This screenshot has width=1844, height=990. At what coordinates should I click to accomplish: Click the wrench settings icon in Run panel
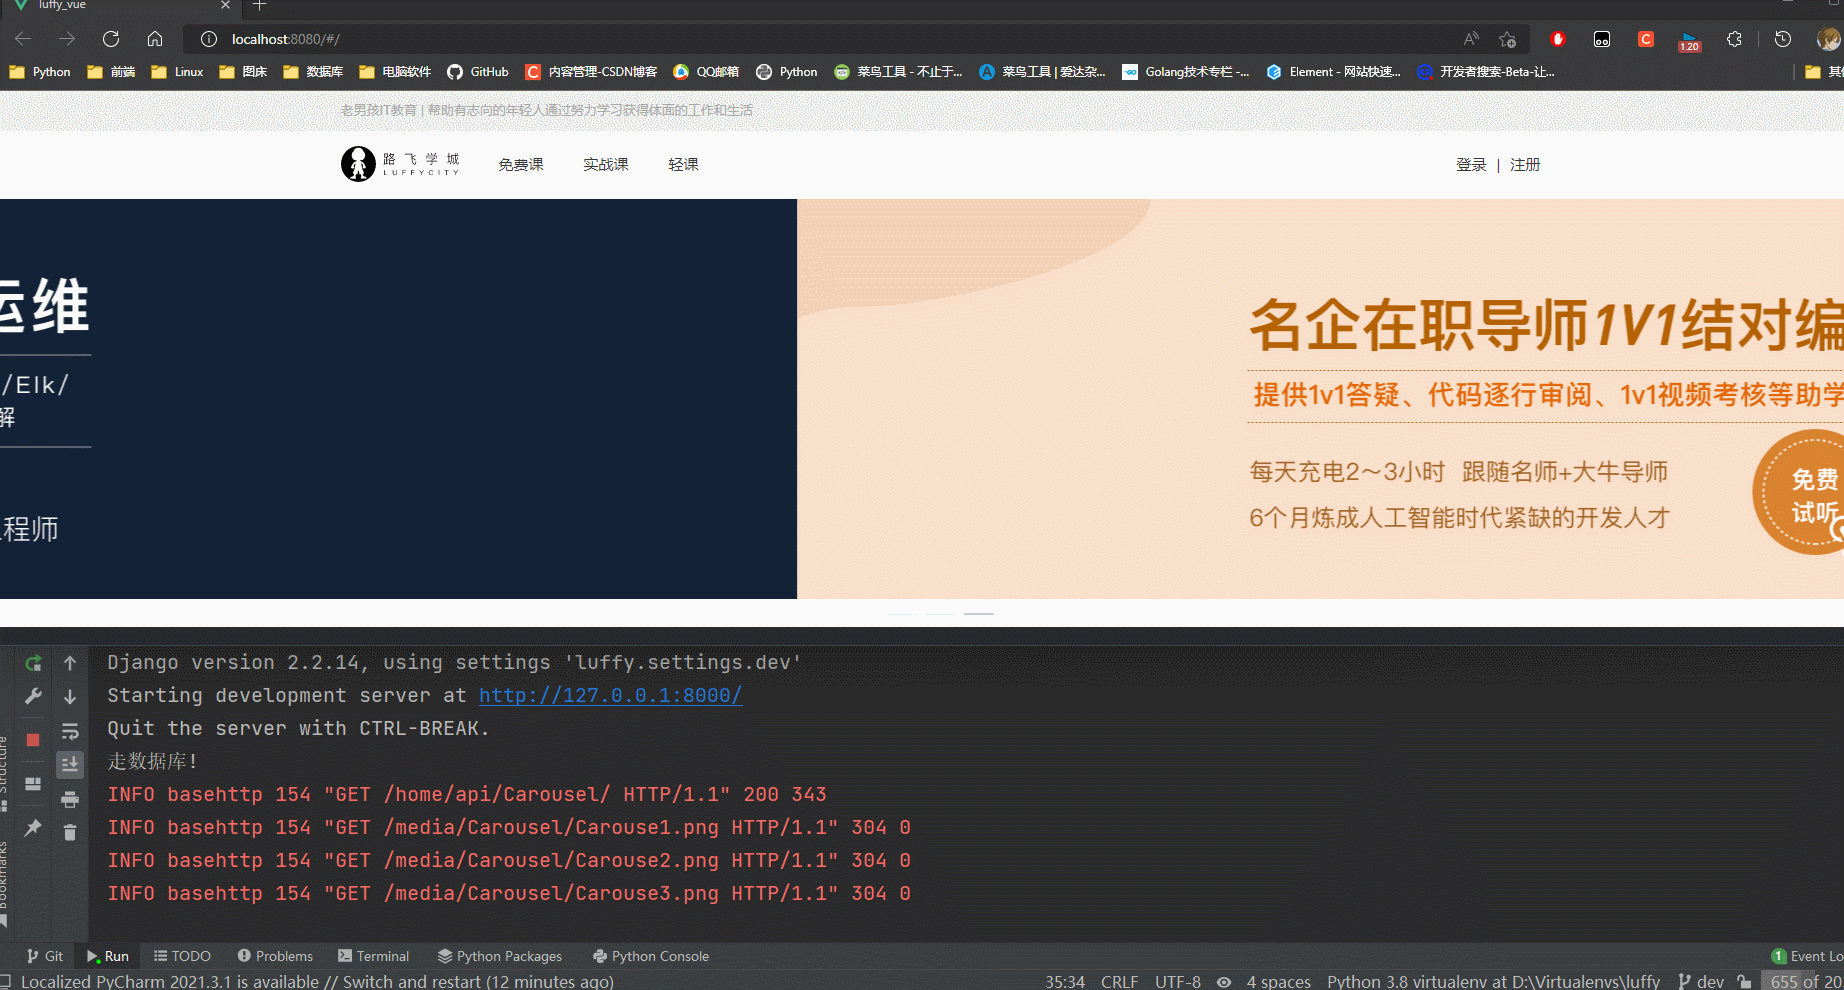point(33,696)
